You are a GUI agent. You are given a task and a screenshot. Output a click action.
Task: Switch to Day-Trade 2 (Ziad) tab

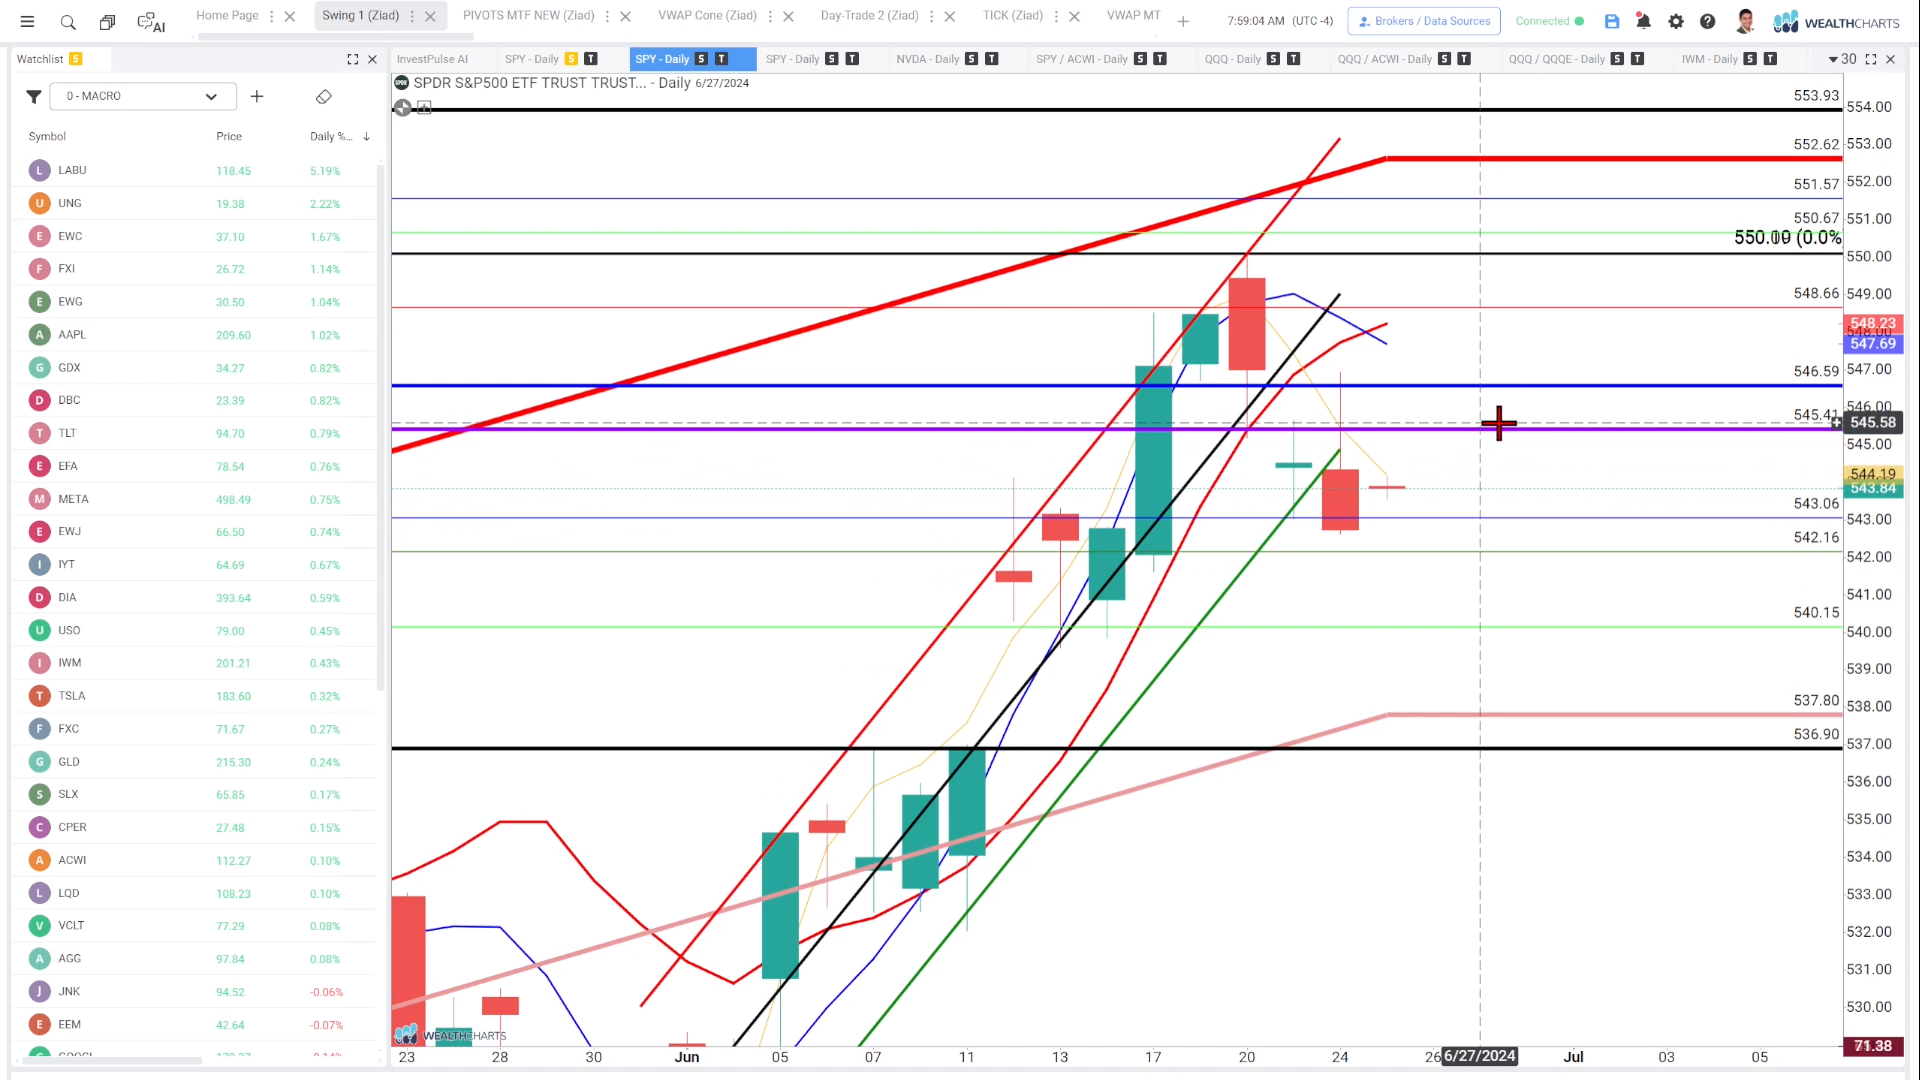(x=869, y=15)
